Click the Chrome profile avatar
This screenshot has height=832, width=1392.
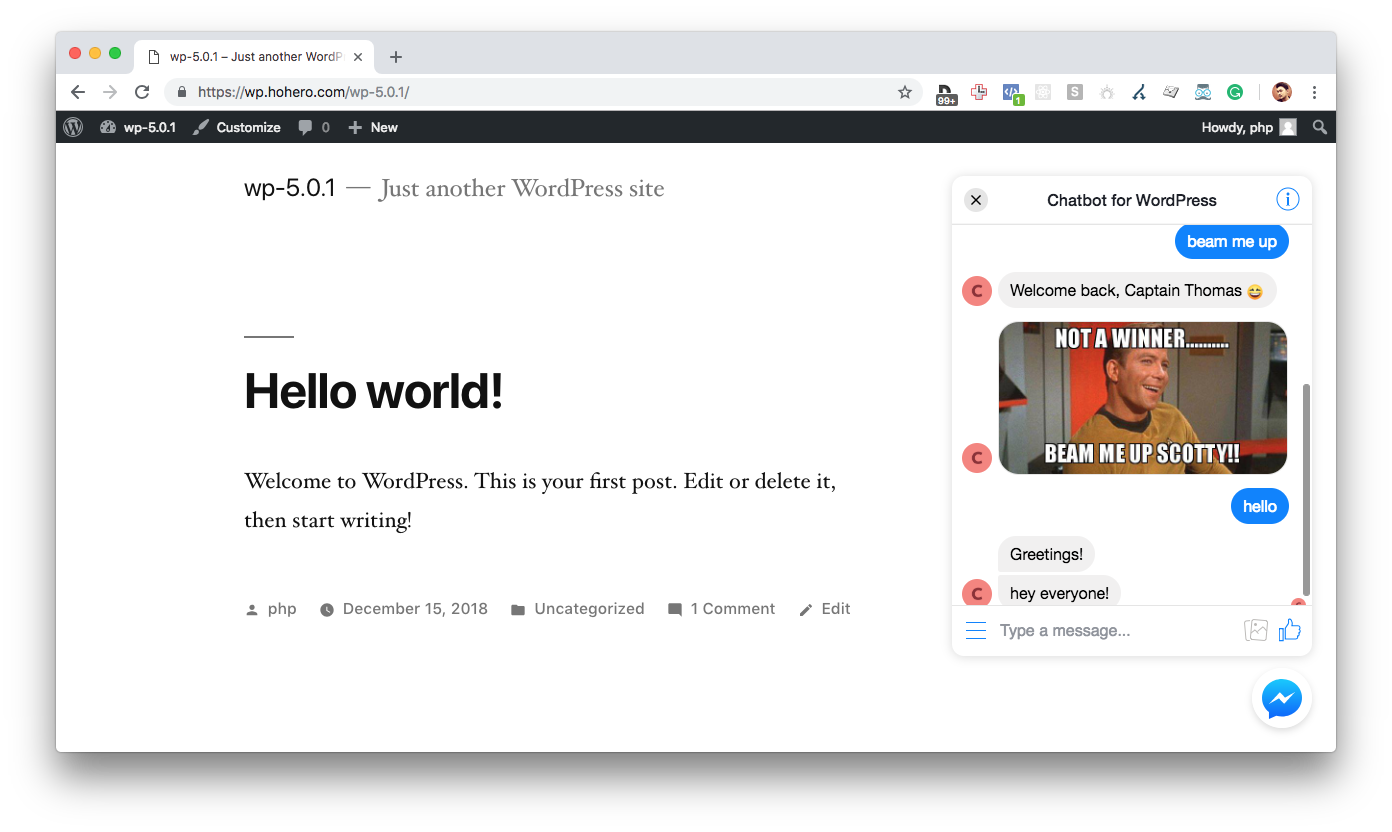click(1281, 91)
